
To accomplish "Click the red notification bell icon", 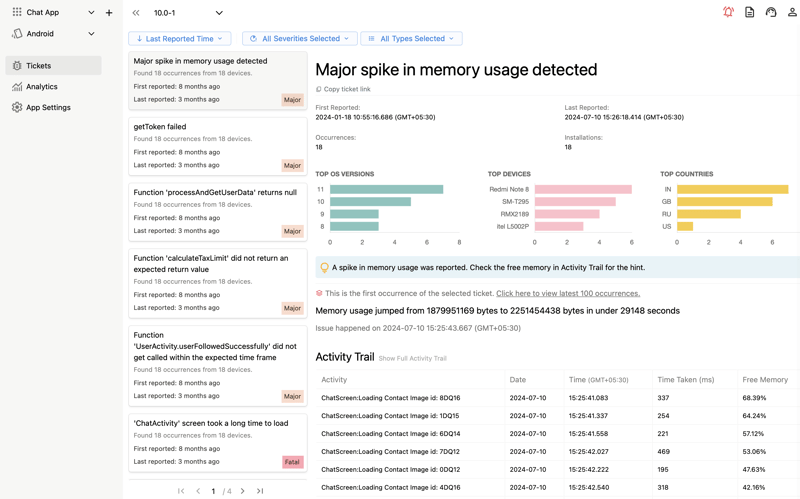I will pyautogui.click(x=728, y=13).
